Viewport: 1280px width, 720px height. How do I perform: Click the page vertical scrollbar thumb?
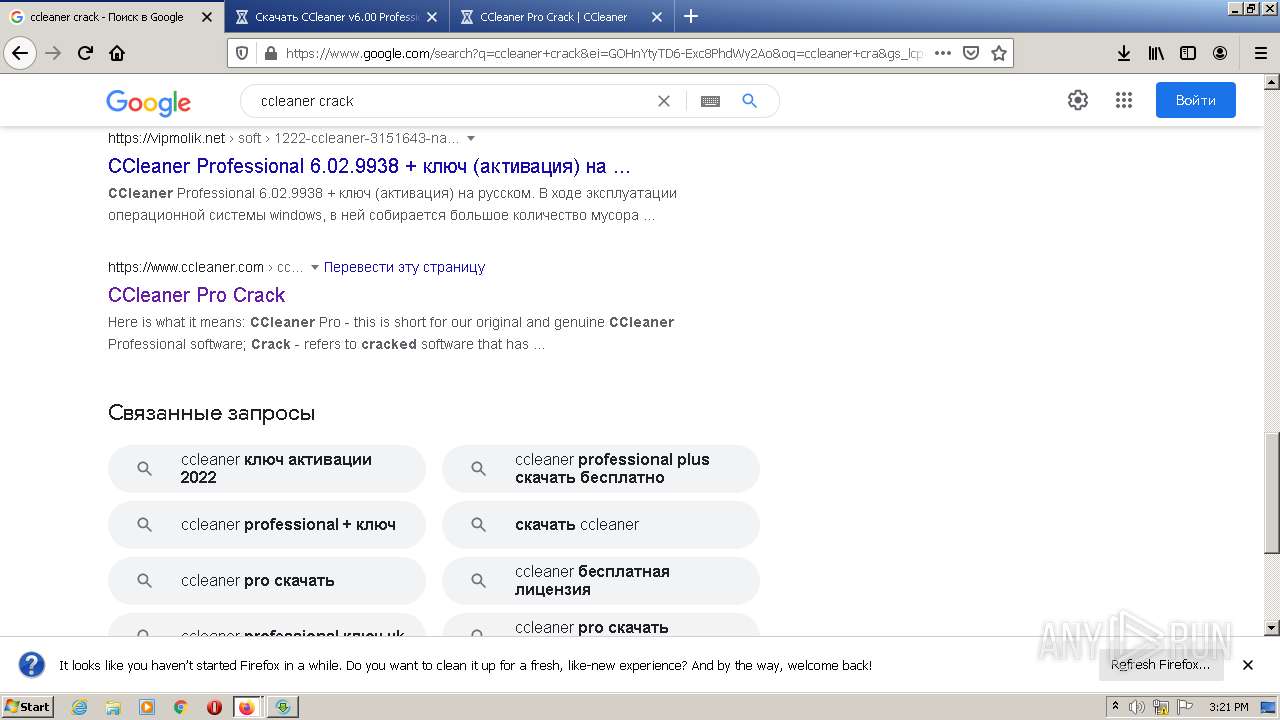tap(1272, 492)
